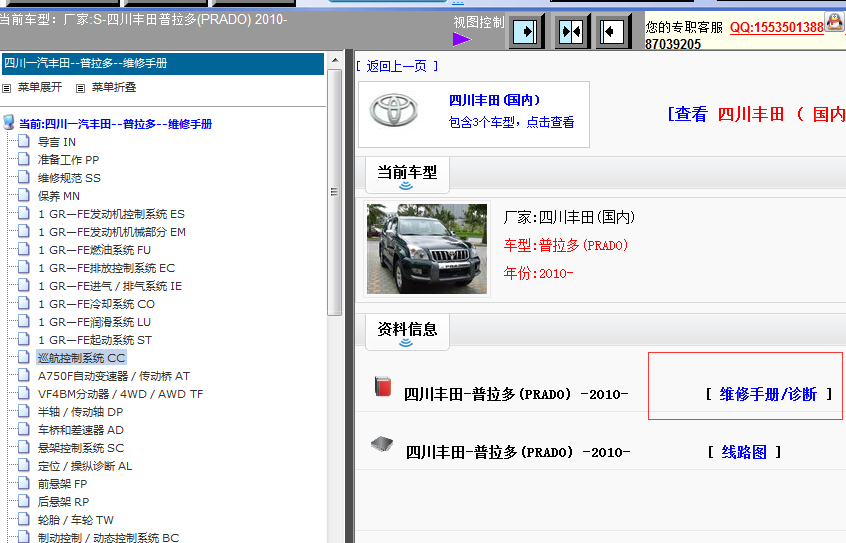Click the 厂家:四川丰田(国内) text
The height and width of the screenshot is (543, 846).
click(569, 218)
